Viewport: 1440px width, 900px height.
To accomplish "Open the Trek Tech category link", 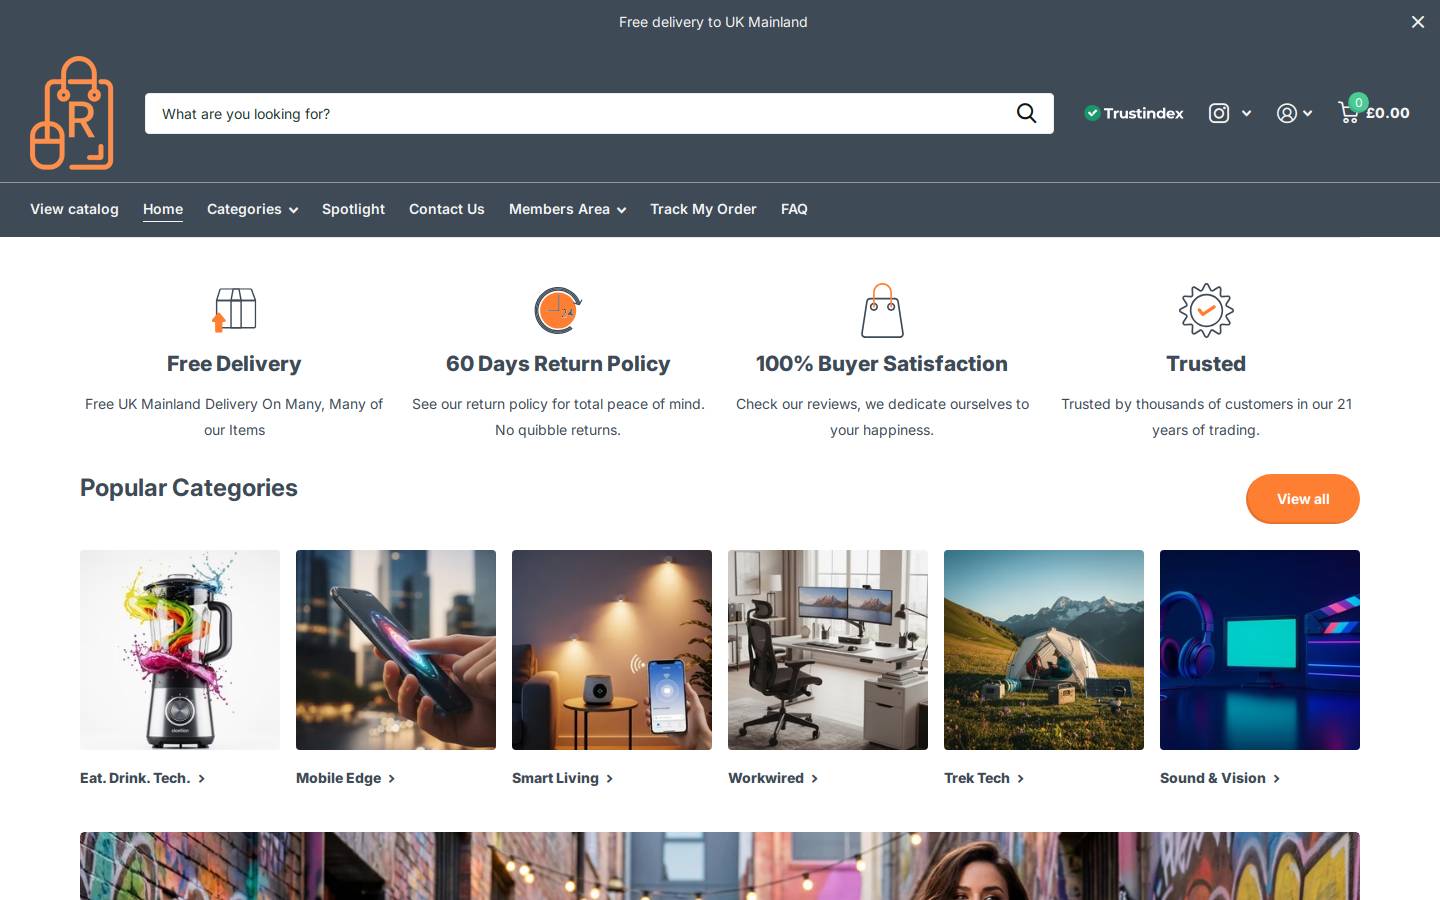I will coord(977,778).
